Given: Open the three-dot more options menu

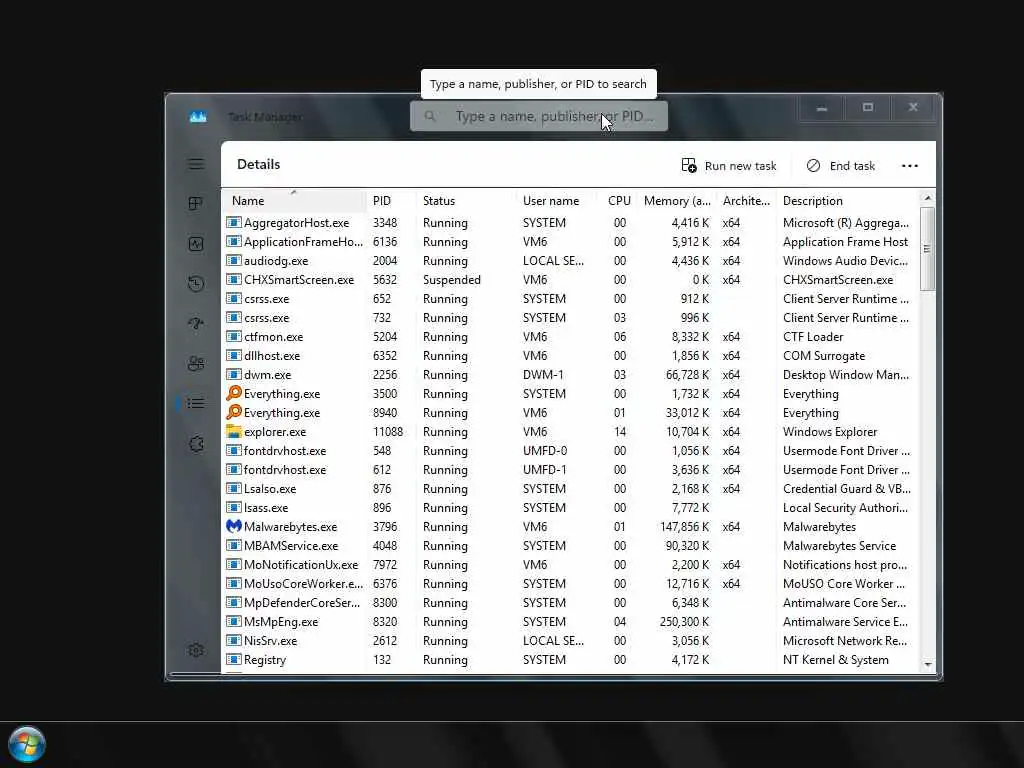Looking at the screenshot, I should [x=910, y=166].
